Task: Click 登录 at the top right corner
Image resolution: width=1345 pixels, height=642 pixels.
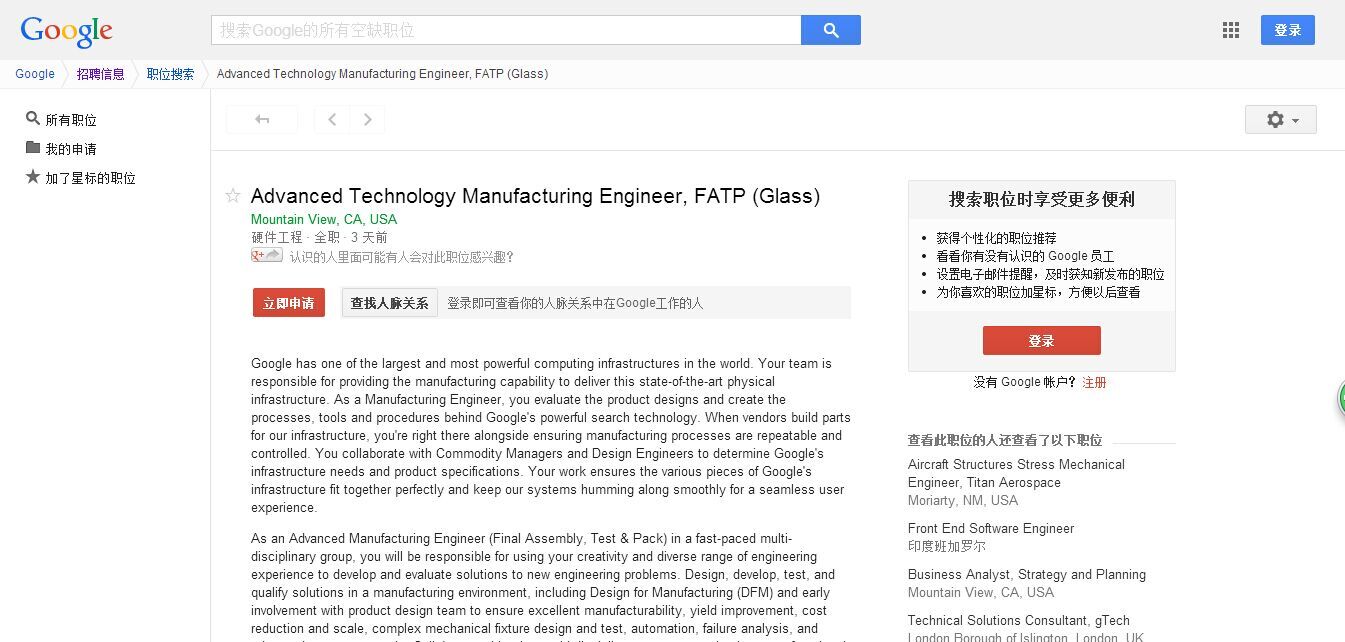Action: 1288,30
